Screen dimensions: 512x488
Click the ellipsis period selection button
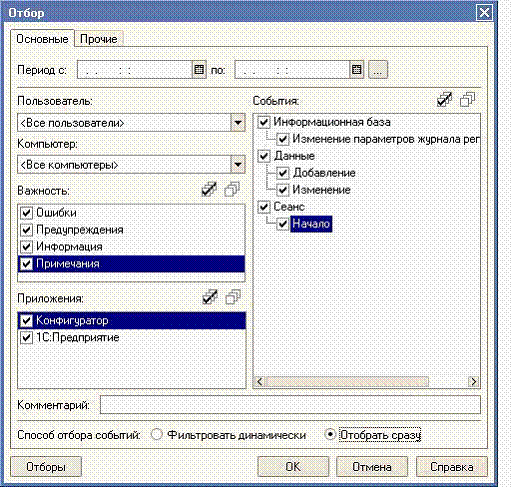coord(378,70)
